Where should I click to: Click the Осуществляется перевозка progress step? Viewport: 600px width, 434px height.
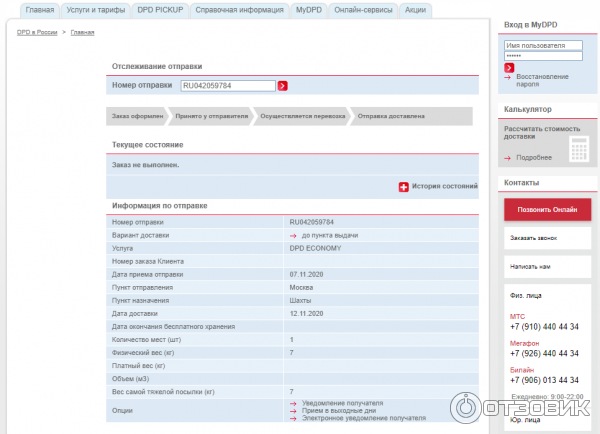pos(302,116)
